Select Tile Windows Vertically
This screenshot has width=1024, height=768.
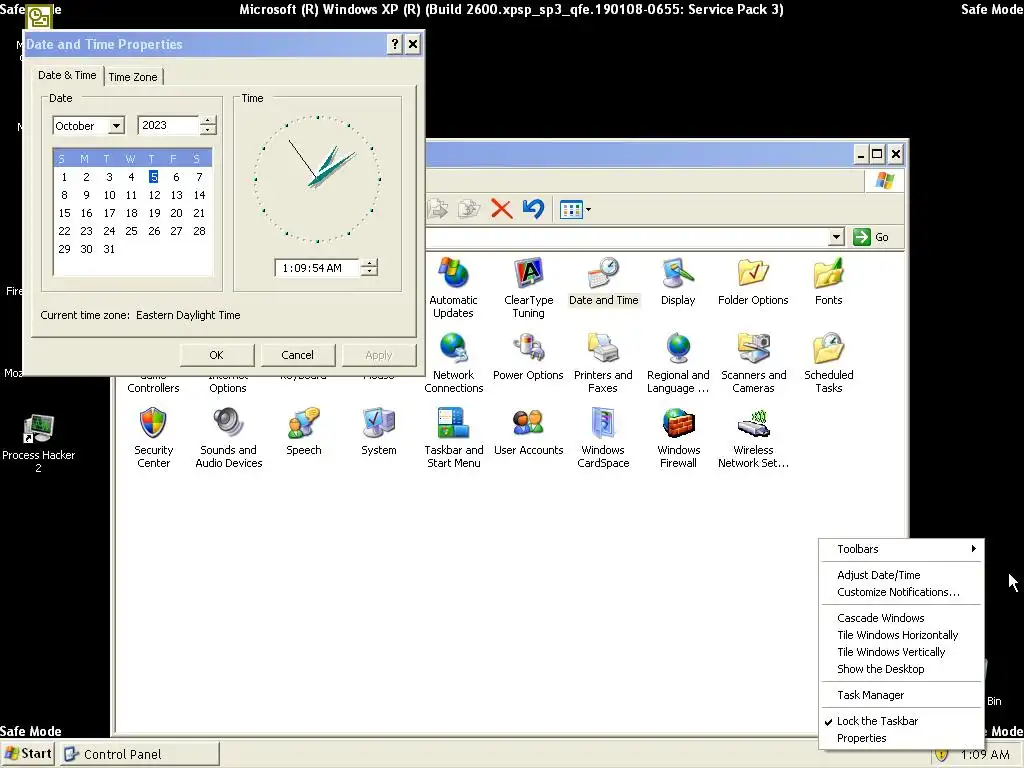pos(901,652)
